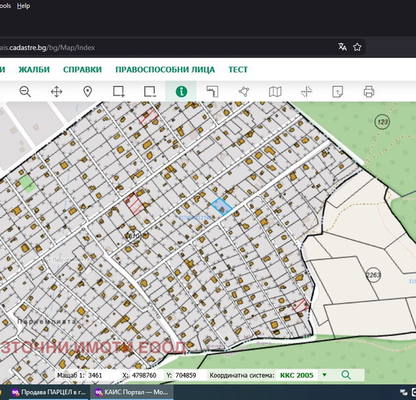Open the СПРАВКИ menu

[82, 70]
